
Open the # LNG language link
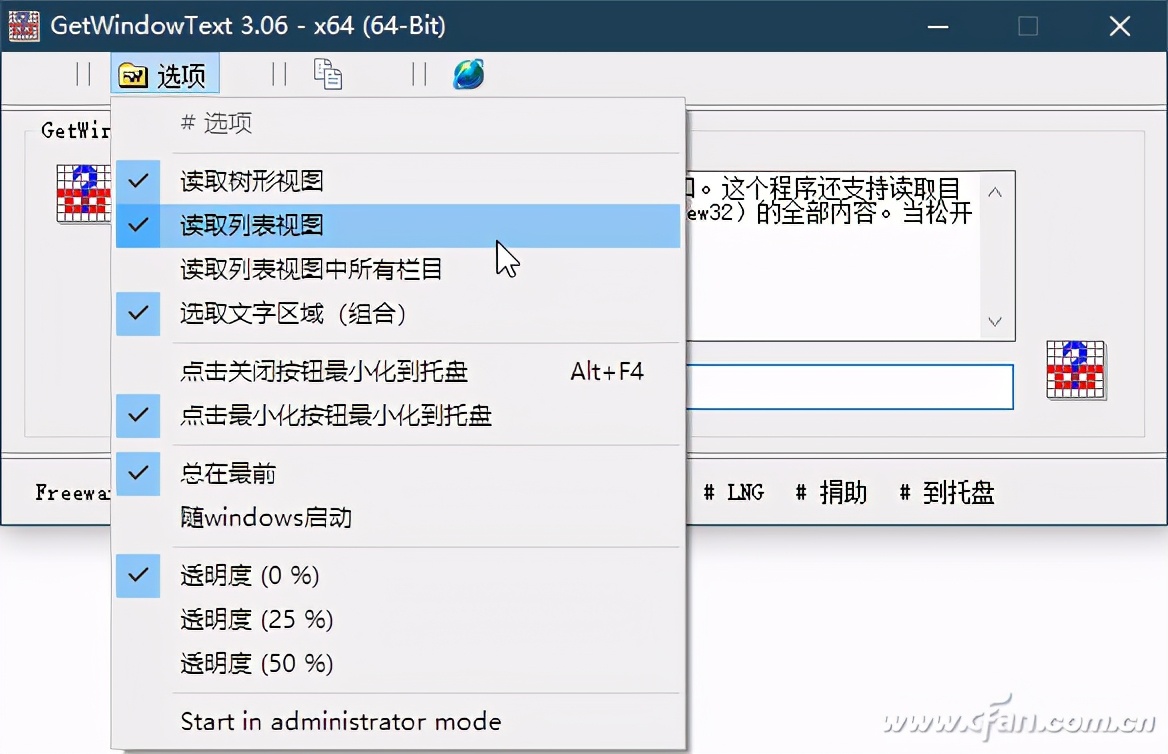pyautogui.click(x=734, y=492)
